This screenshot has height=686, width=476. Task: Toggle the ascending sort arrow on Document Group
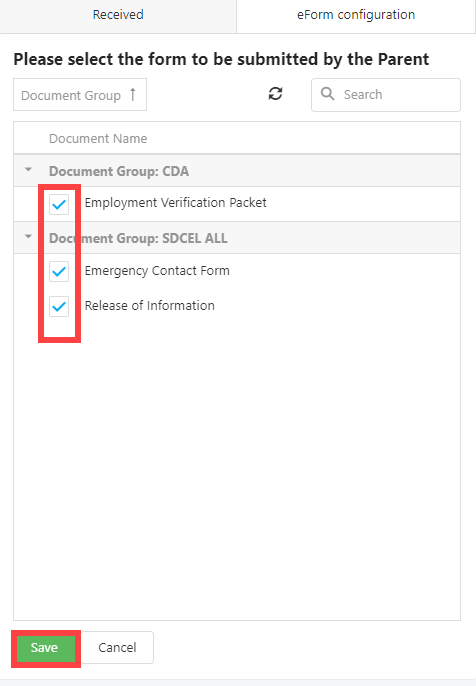[133, 94]
